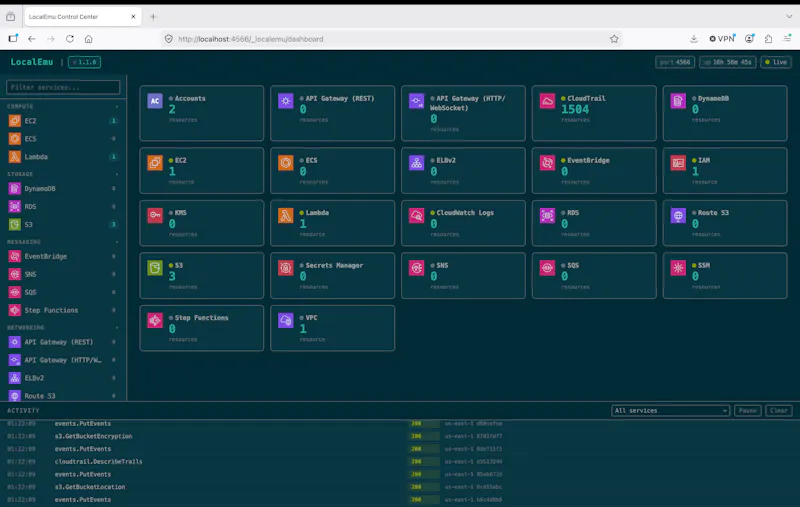
Task: Click the Route 53 card icon
Action: [x=678, y=215]
